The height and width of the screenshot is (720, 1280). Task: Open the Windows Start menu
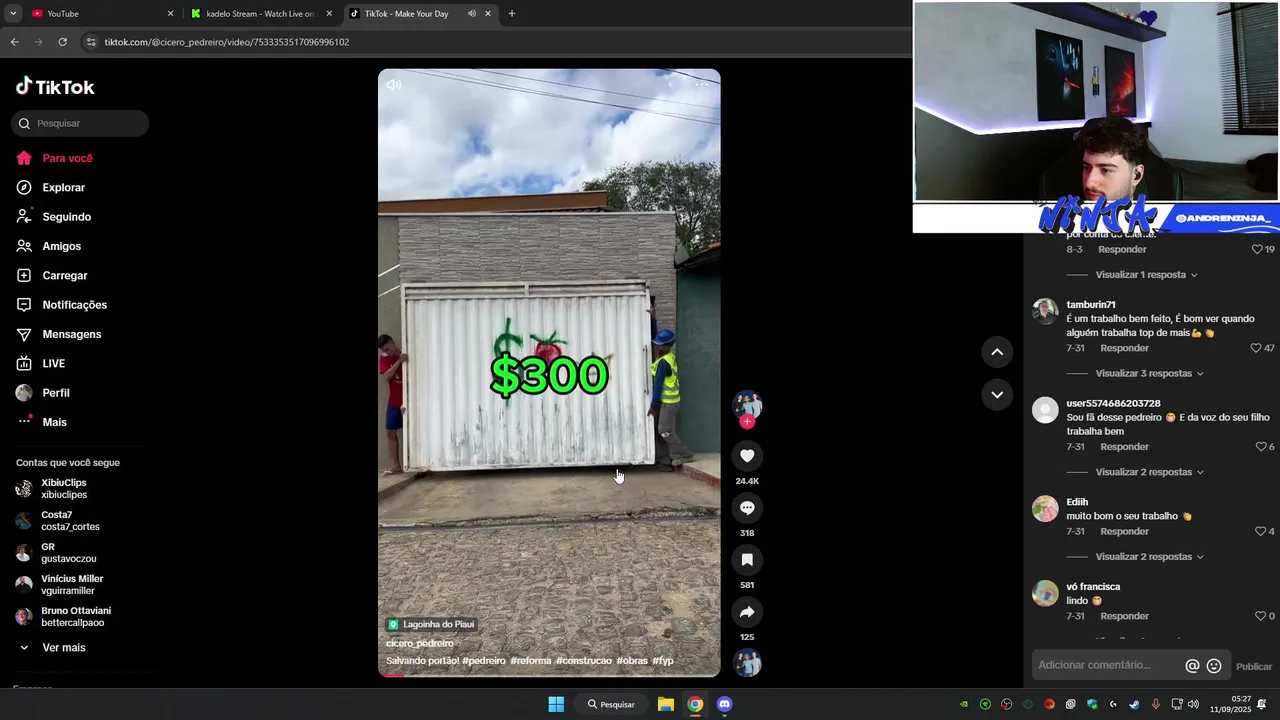556,704
